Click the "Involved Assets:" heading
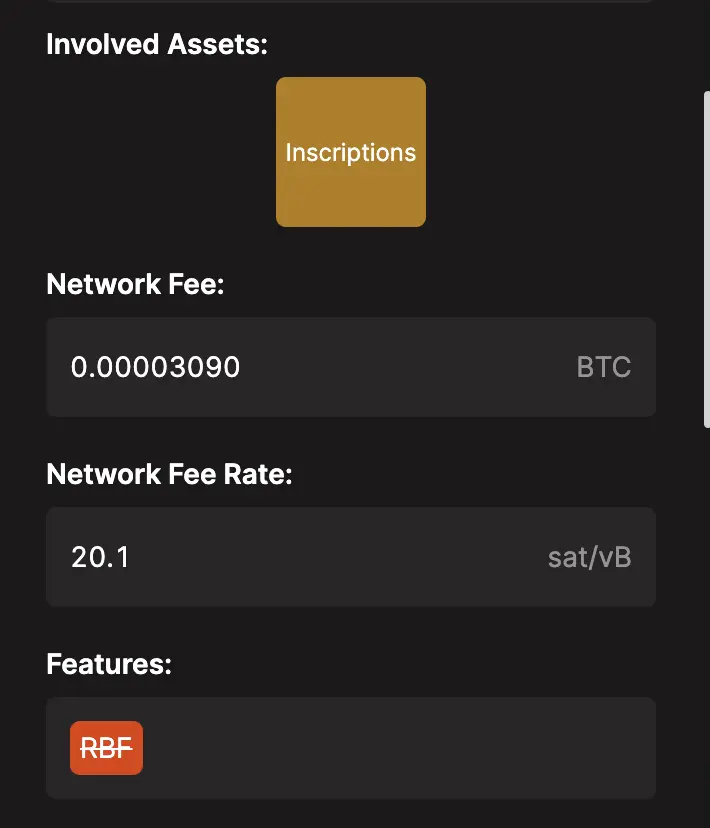The height and width of the screenshot is (828, 710). point(157,45)
